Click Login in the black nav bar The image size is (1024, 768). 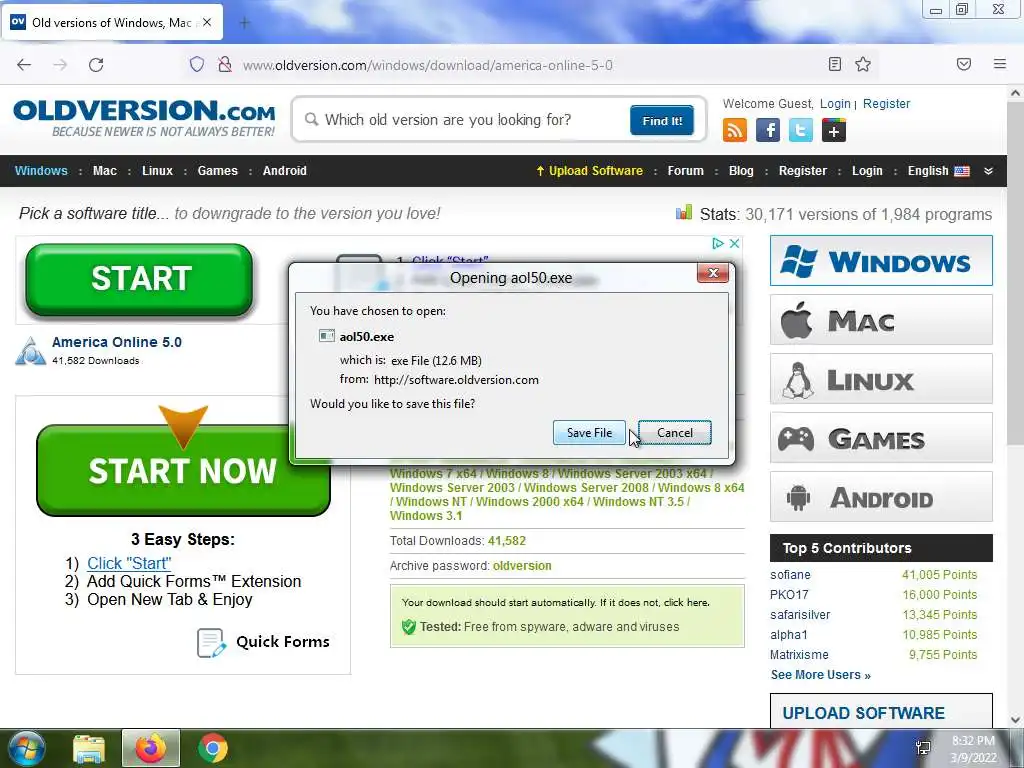(867, 171)
